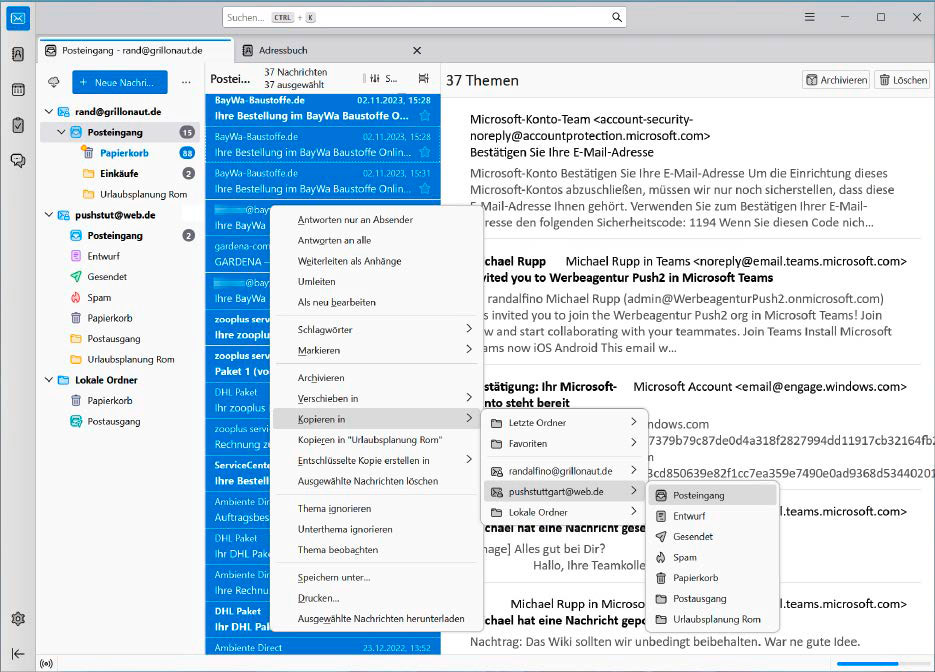Open the Address Book sidebar icon

tap(18, 54)
